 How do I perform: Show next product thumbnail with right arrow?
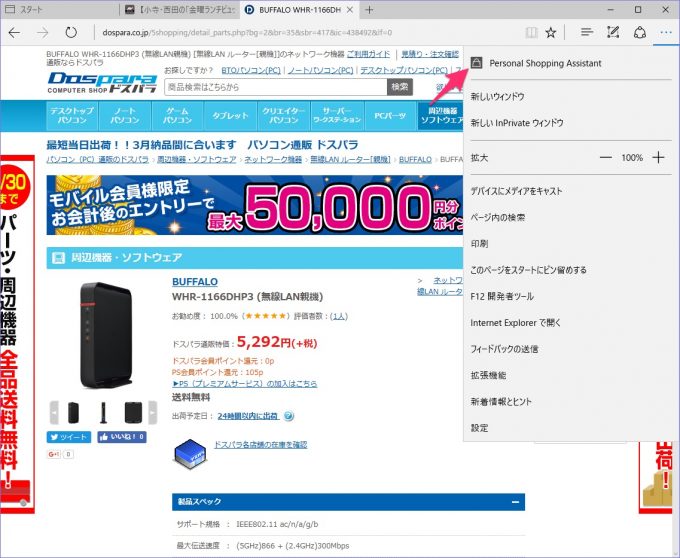(x=153, y=412)
